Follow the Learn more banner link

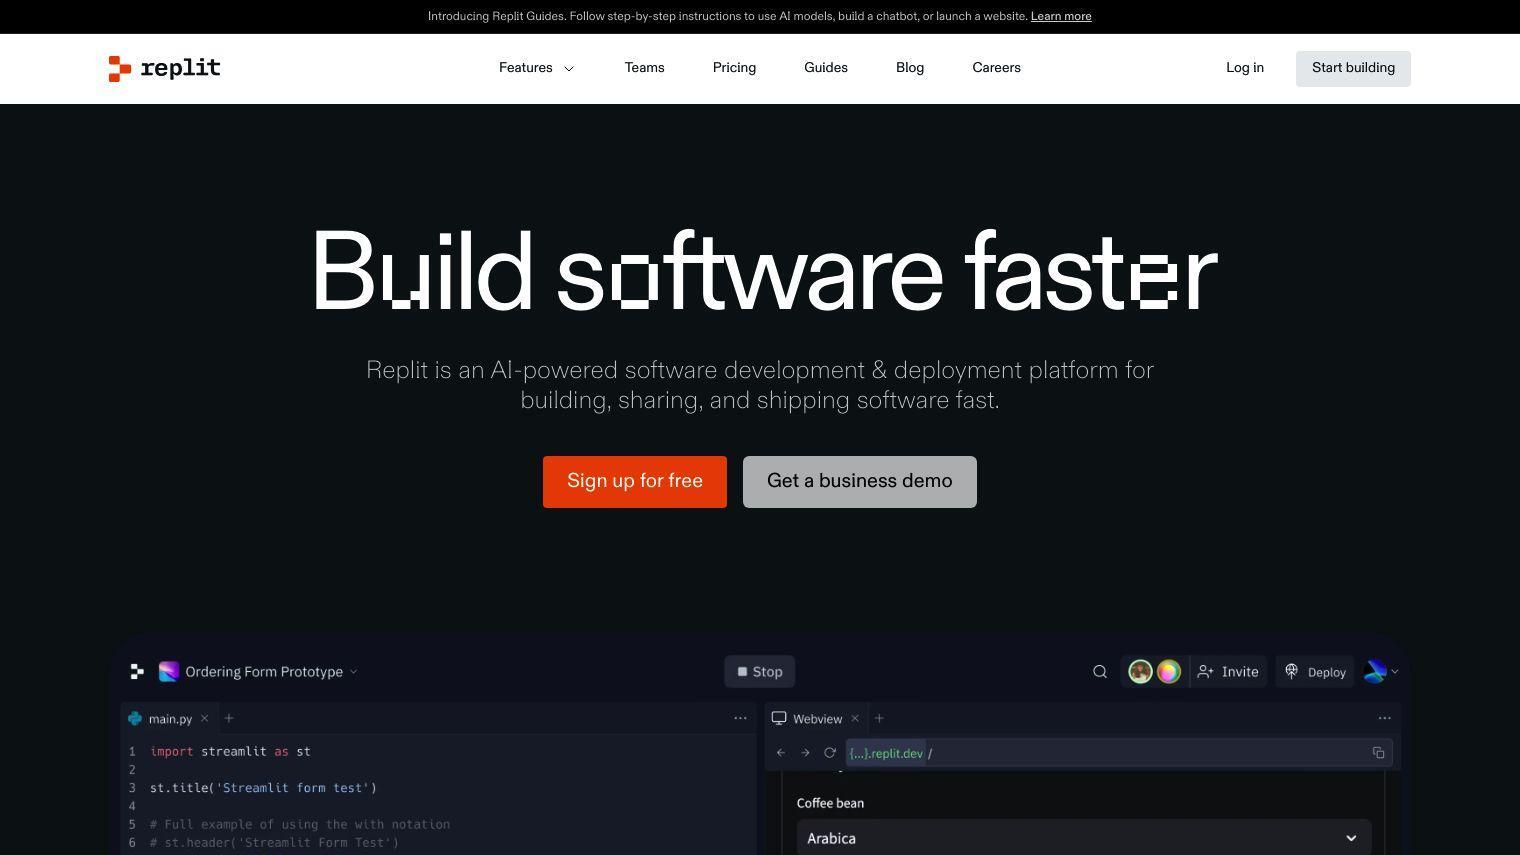pos(1061,16)
